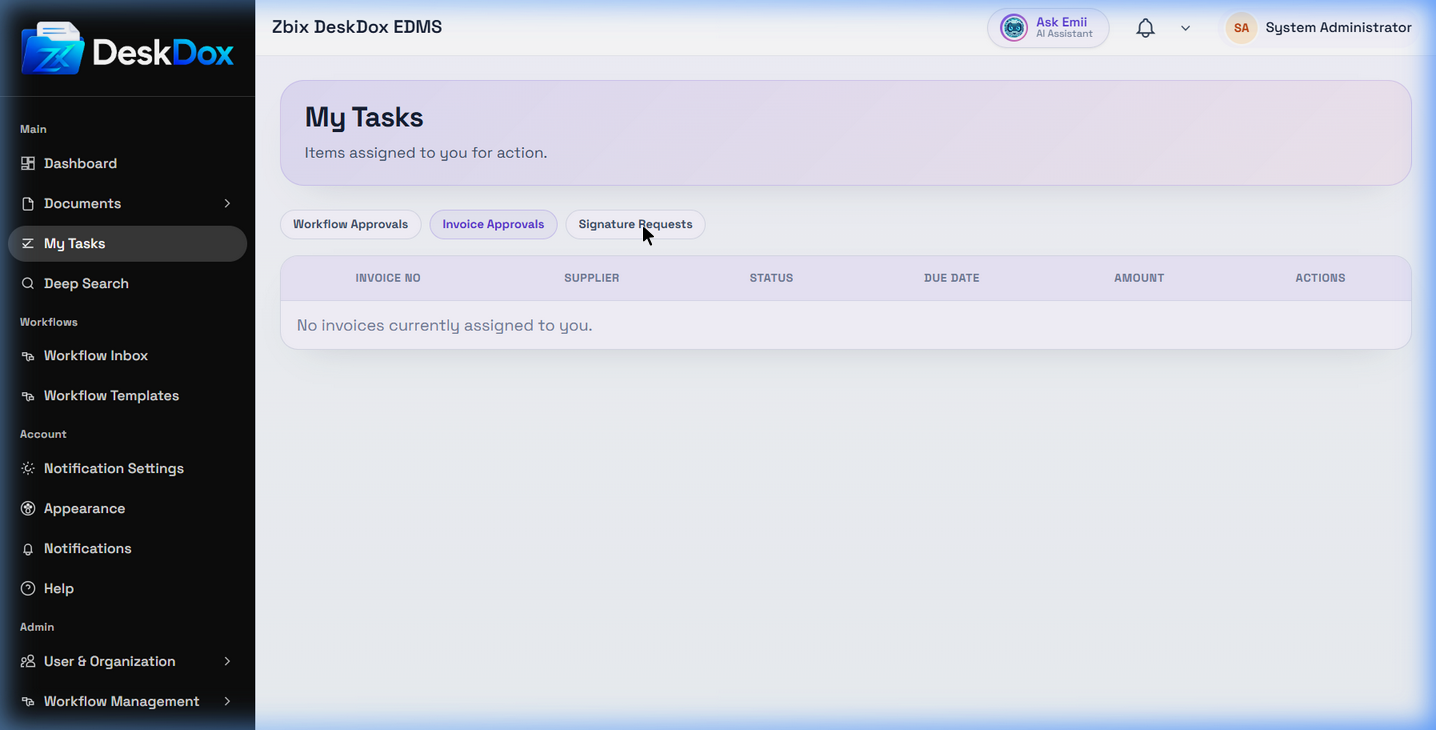The width and height of the screenshot is (1436, 730).
Task: Click the Notifications bell icon in sidebar
Action: [x=28, y=548]
